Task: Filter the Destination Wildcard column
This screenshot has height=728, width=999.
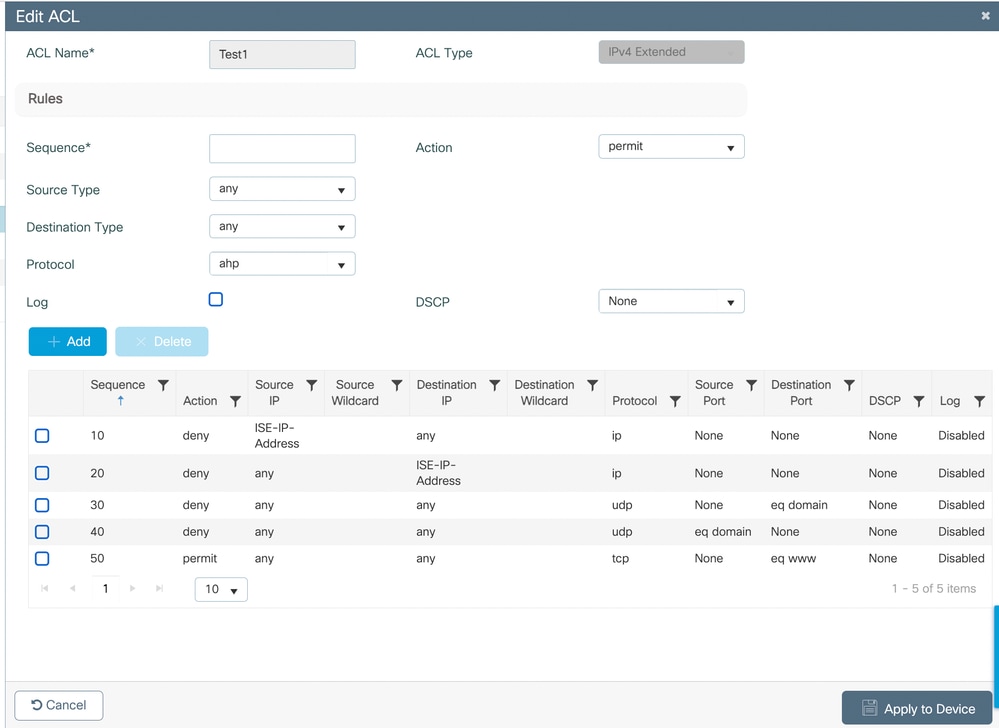Action: (592, 383)
